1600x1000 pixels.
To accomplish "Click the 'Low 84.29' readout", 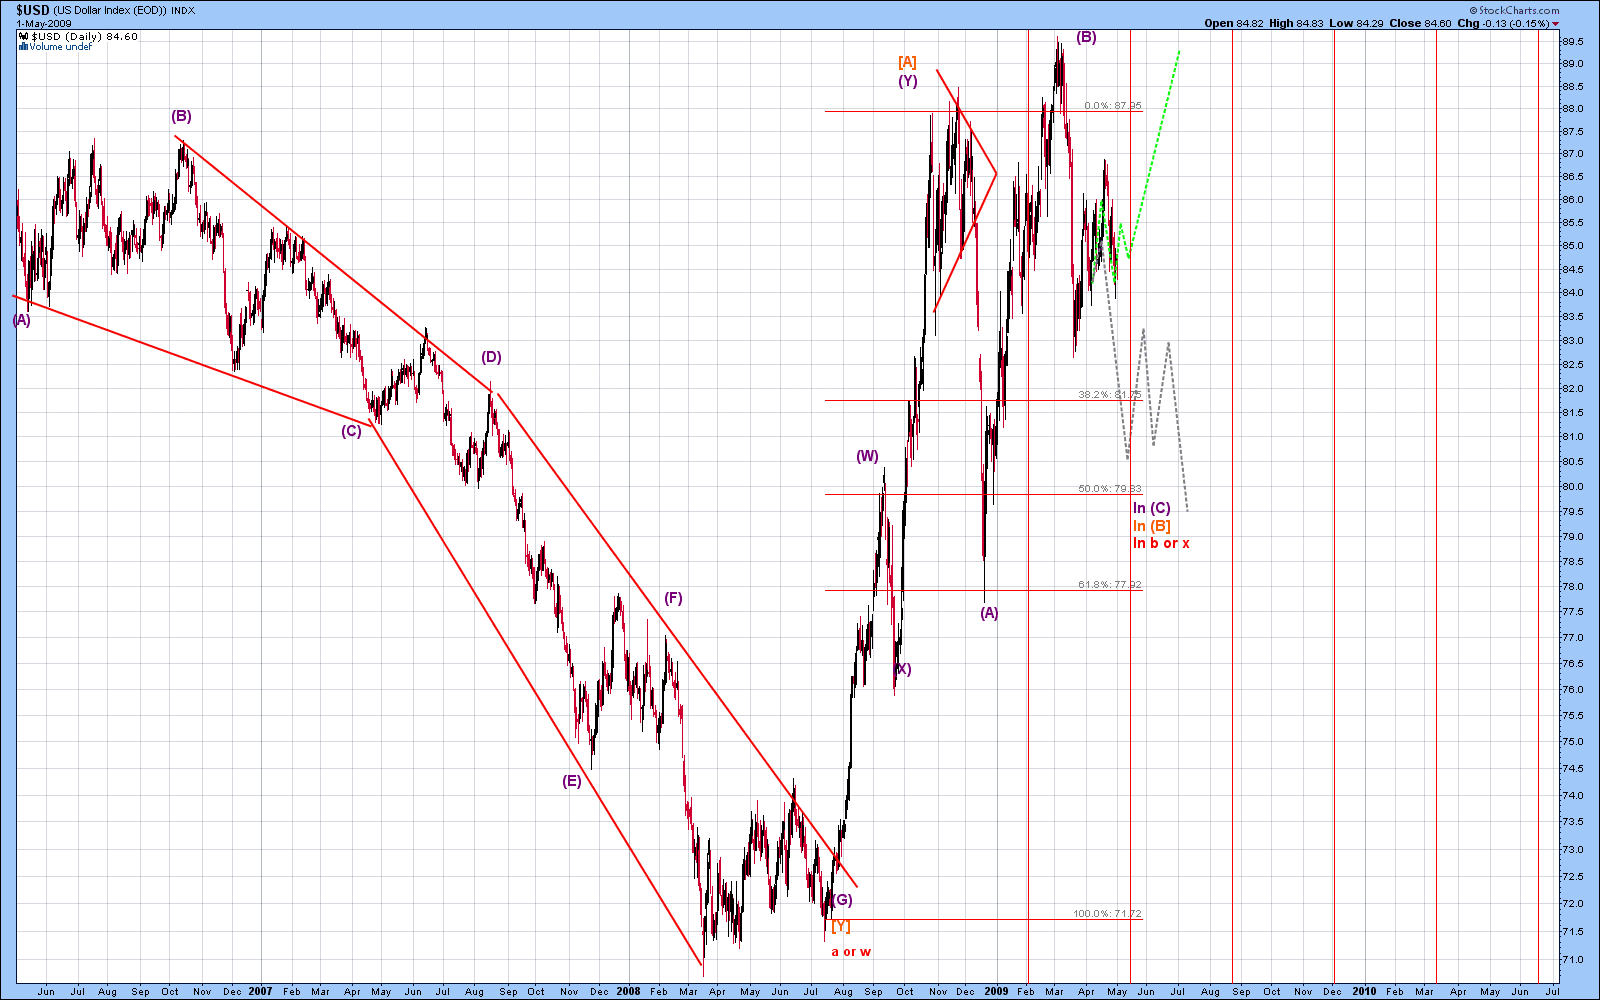I will (x=1355, y=23).
